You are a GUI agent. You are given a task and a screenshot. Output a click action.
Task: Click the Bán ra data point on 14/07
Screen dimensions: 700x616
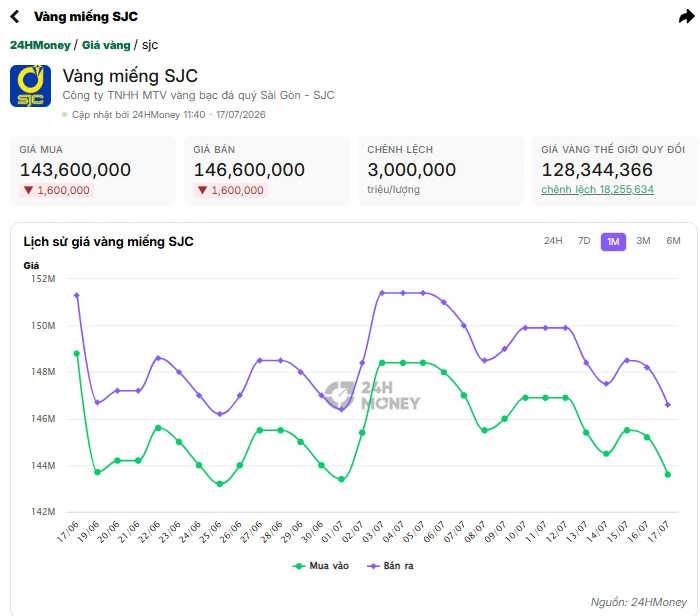606,384
